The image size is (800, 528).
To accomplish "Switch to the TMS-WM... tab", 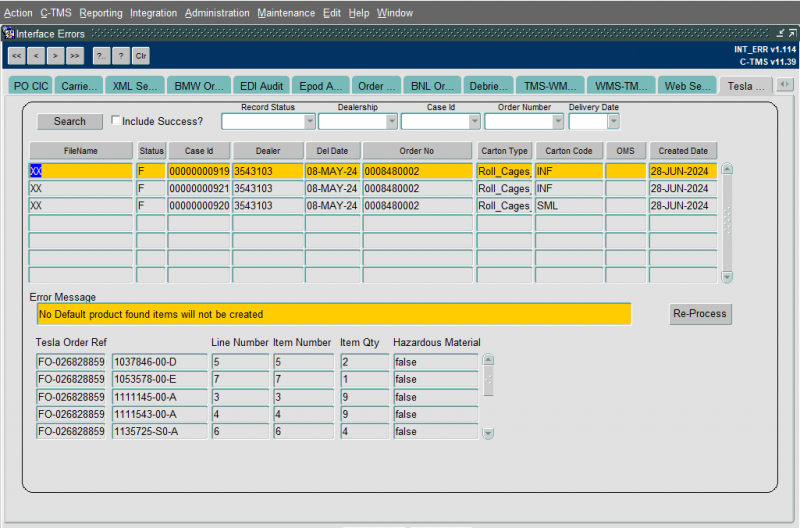I will 550,86.
